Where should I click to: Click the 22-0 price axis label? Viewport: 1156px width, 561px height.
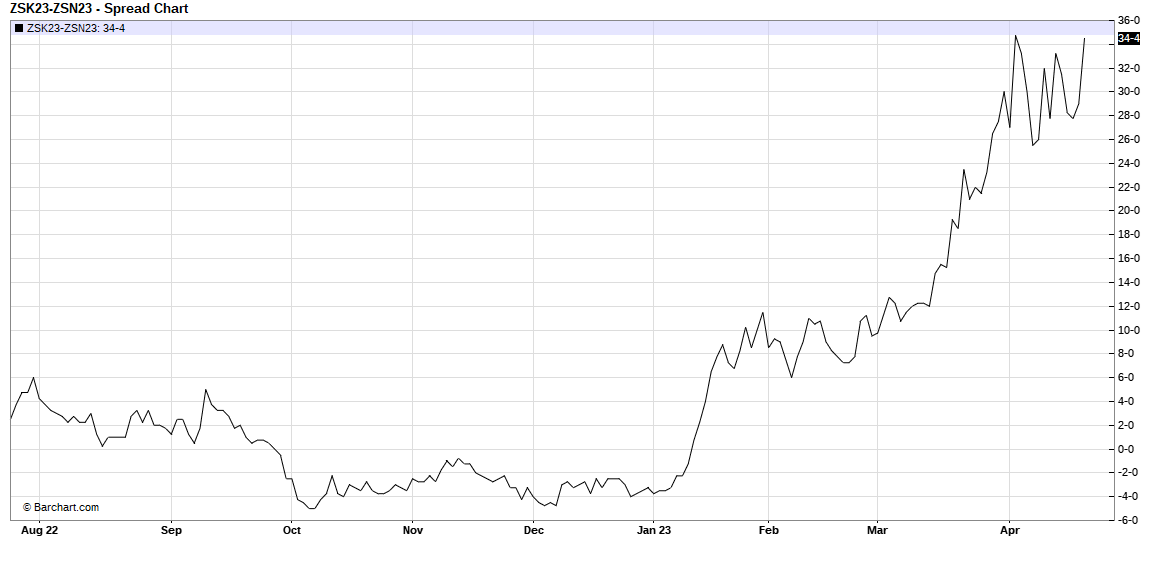tap(1129, 187)
